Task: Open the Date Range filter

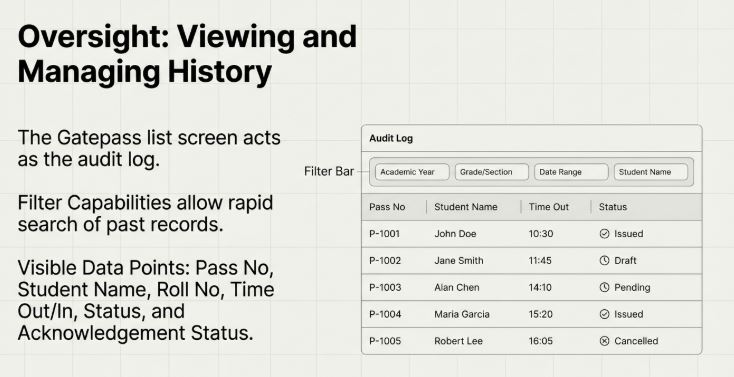Action: coord(571,172)
